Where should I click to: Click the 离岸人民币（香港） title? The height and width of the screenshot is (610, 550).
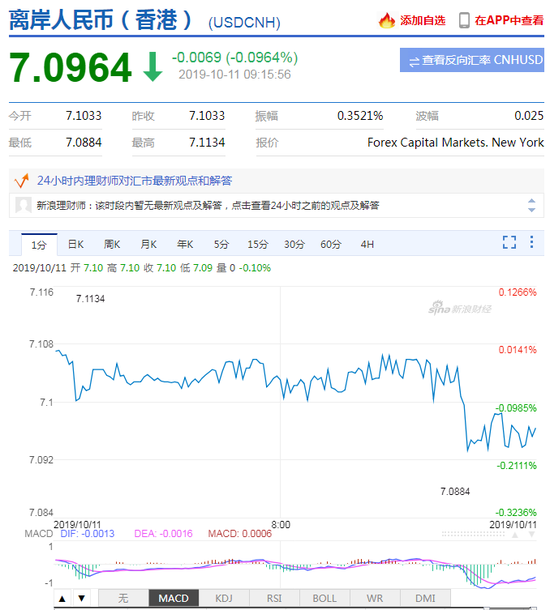(100, 20)
